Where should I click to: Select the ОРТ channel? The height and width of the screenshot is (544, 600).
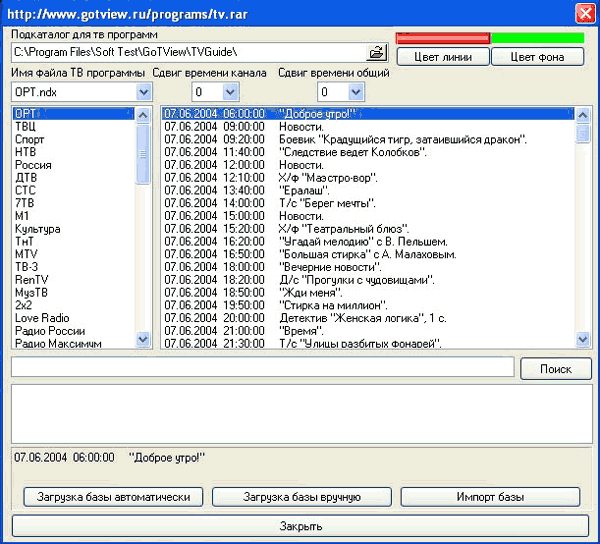tap(73, 114)
